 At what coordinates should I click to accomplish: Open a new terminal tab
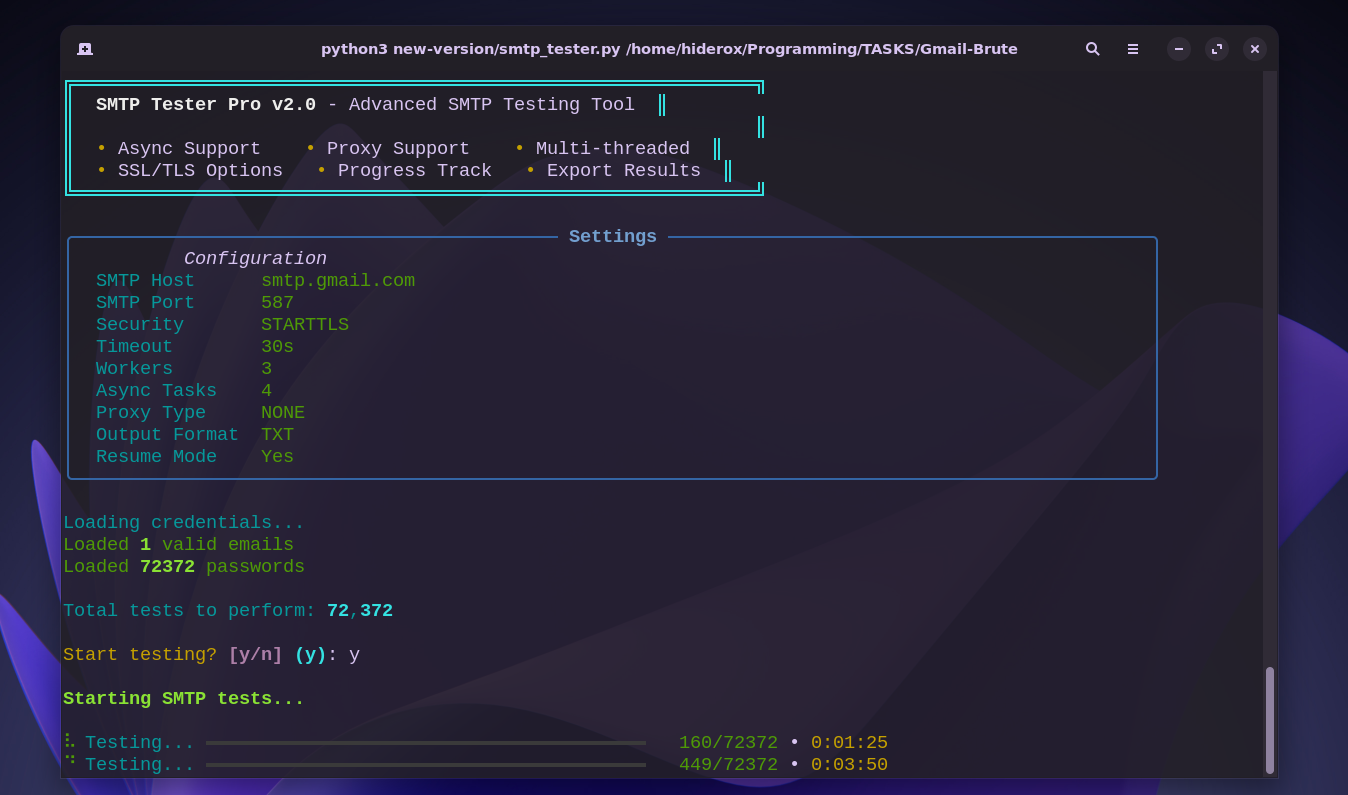[x=85, y=48]
